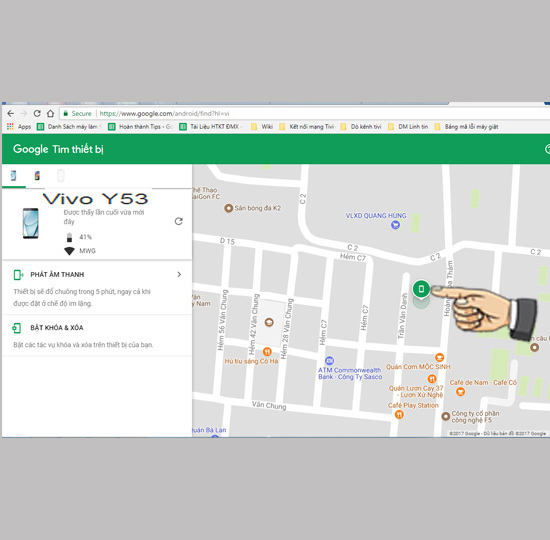Image resolution: width=550 pixels, height=540 pixels.
Task: Click the ATM Commonwealth Bank marker
Action: (329, 361)
